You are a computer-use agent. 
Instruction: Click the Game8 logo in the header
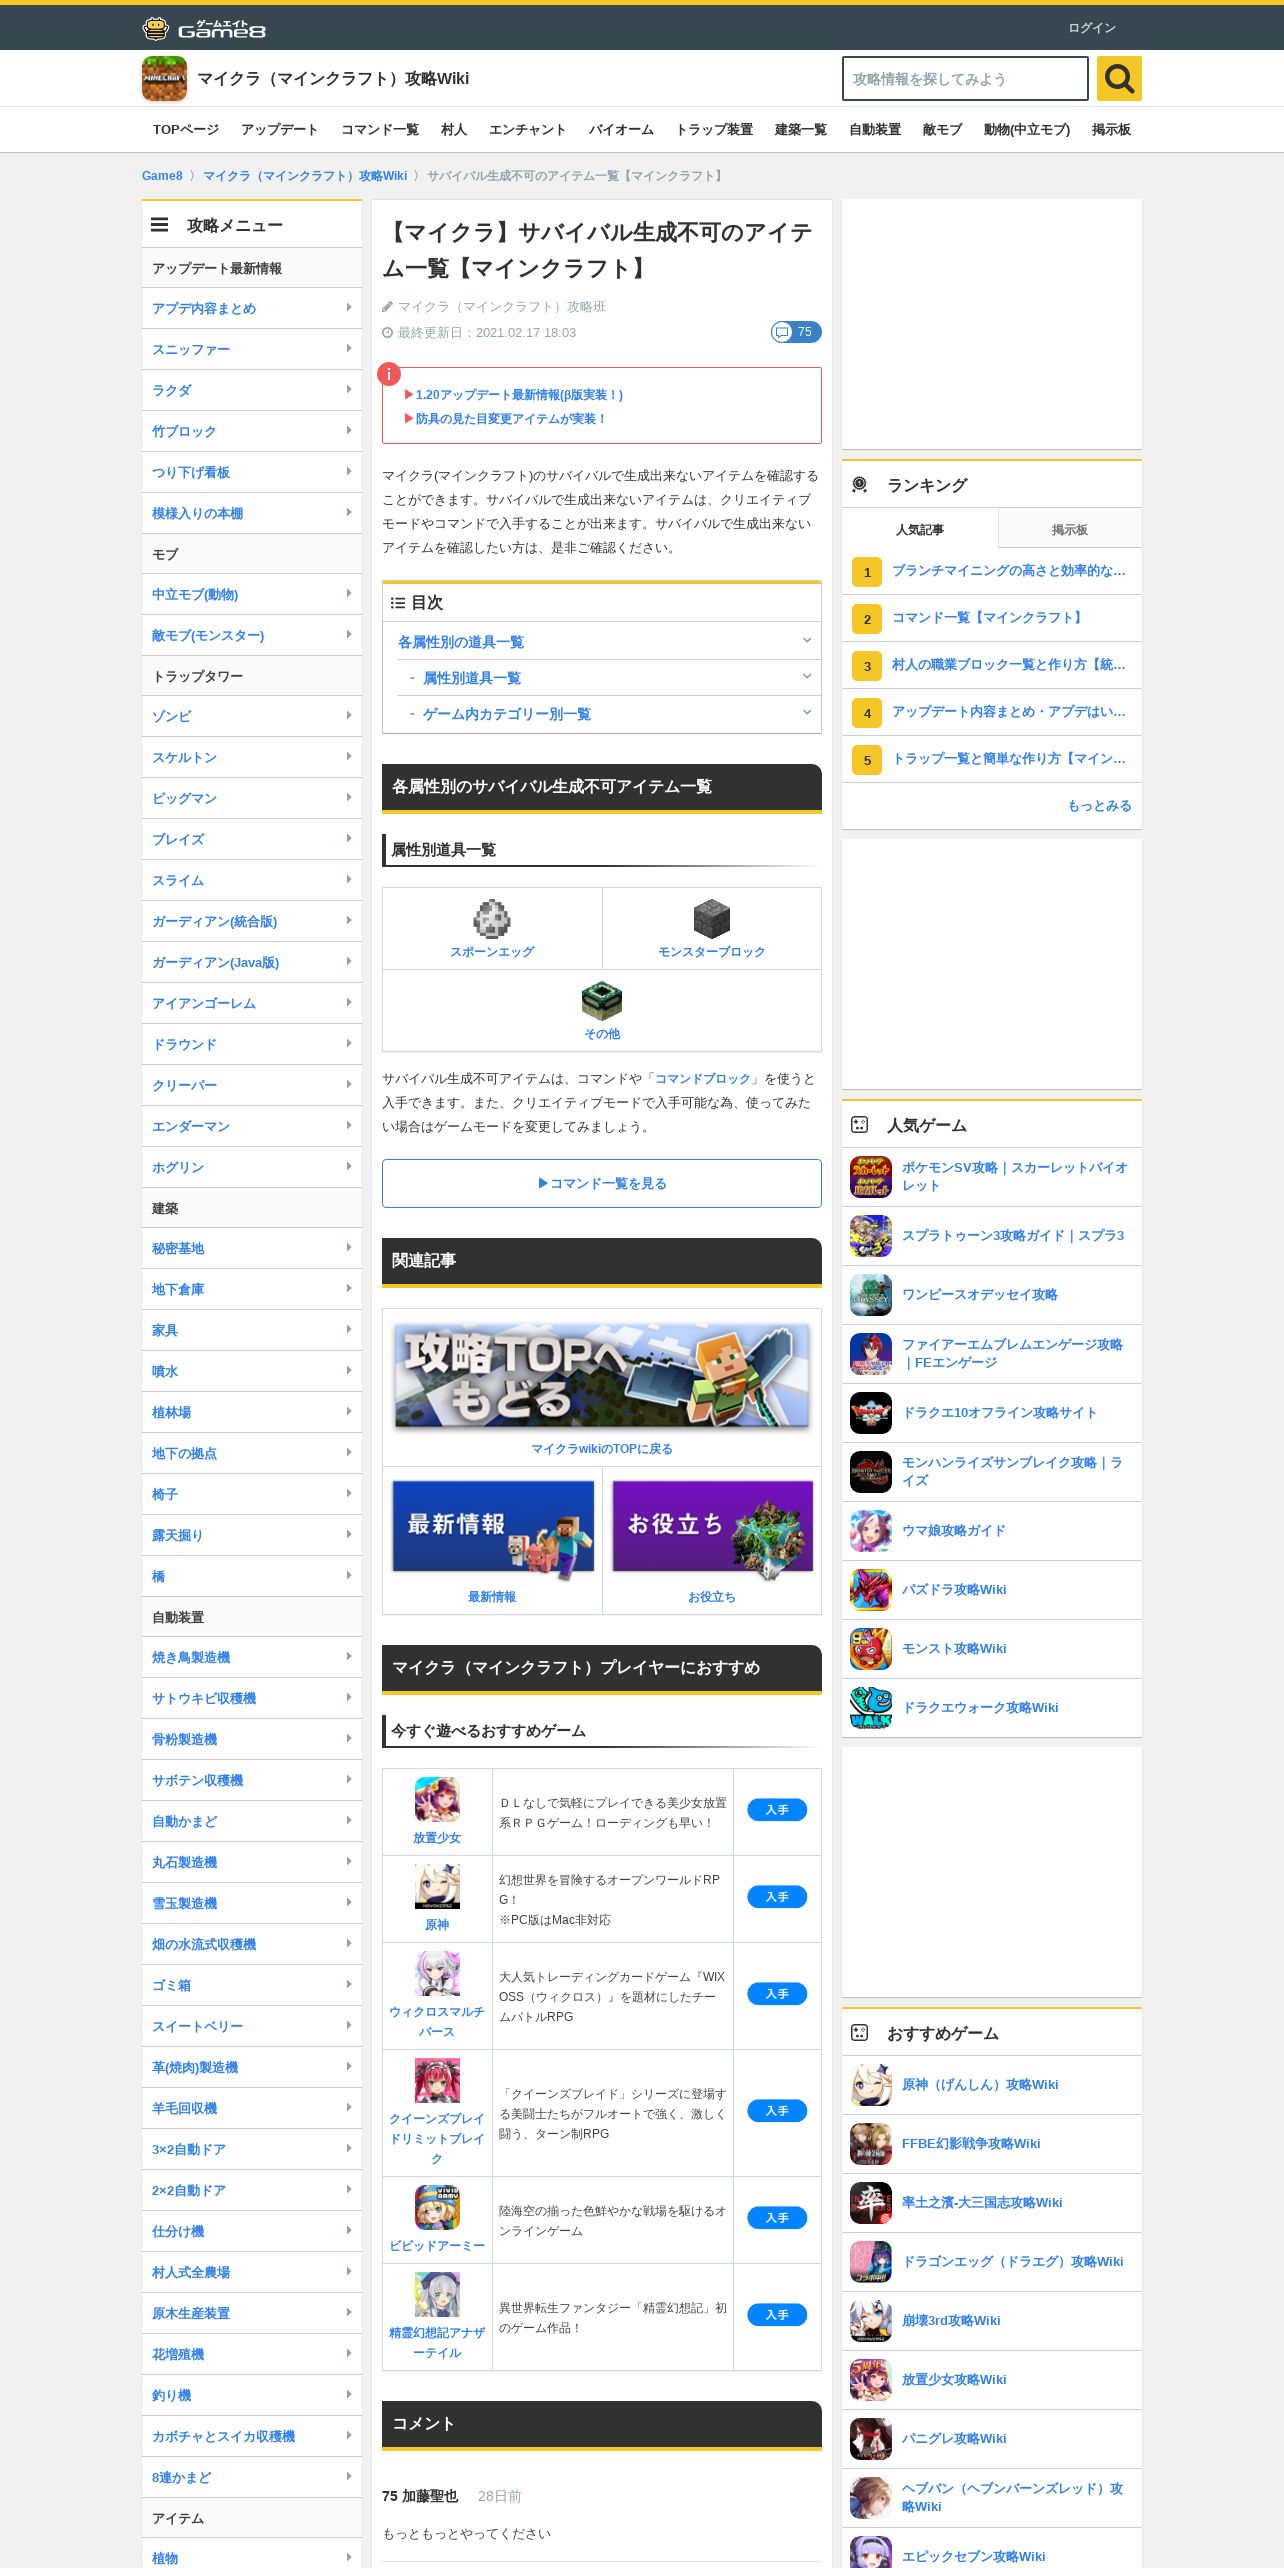pyautogui.click(x=204, y=28)
